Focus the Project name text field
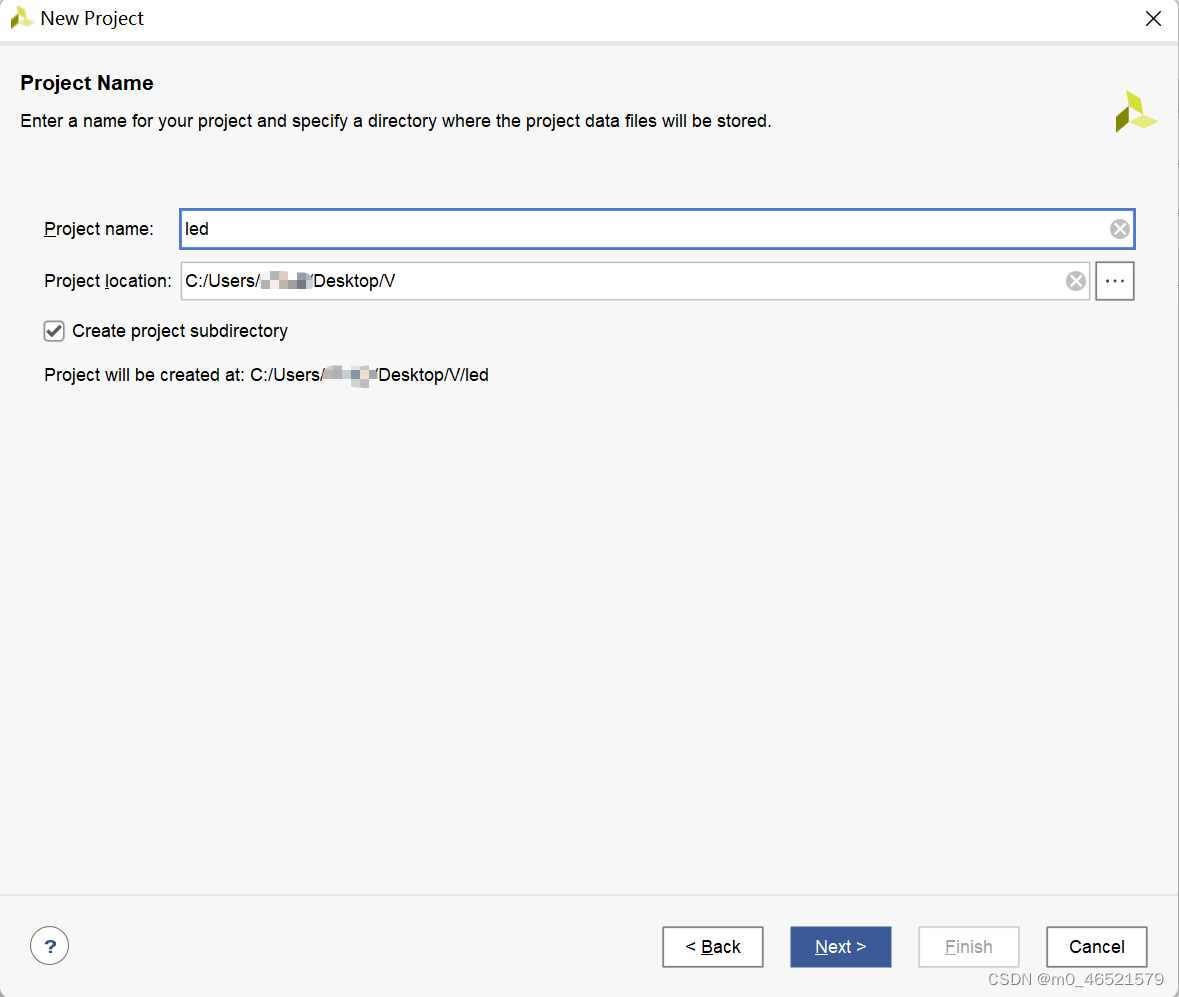Viewport: 1179px width, 997px height. pos(640,229)
